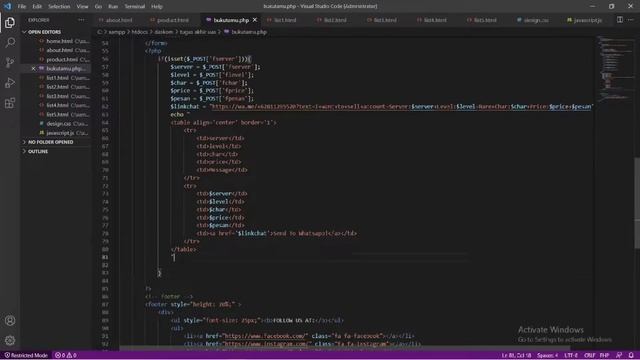Switch to the about.html tab
The width and height of the screenshot is (640, 360).
click(x=119, y=20)
